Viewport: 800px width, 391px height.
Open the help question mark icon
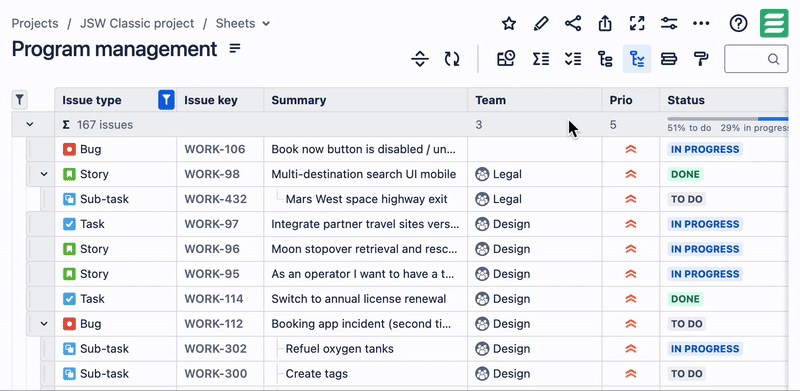(738, 23)
